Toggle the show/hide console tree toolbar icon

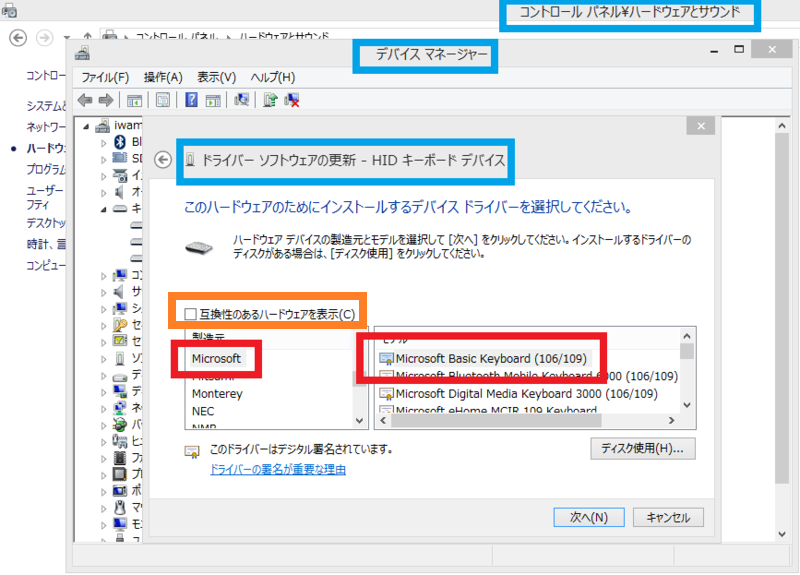pos(134,101)
